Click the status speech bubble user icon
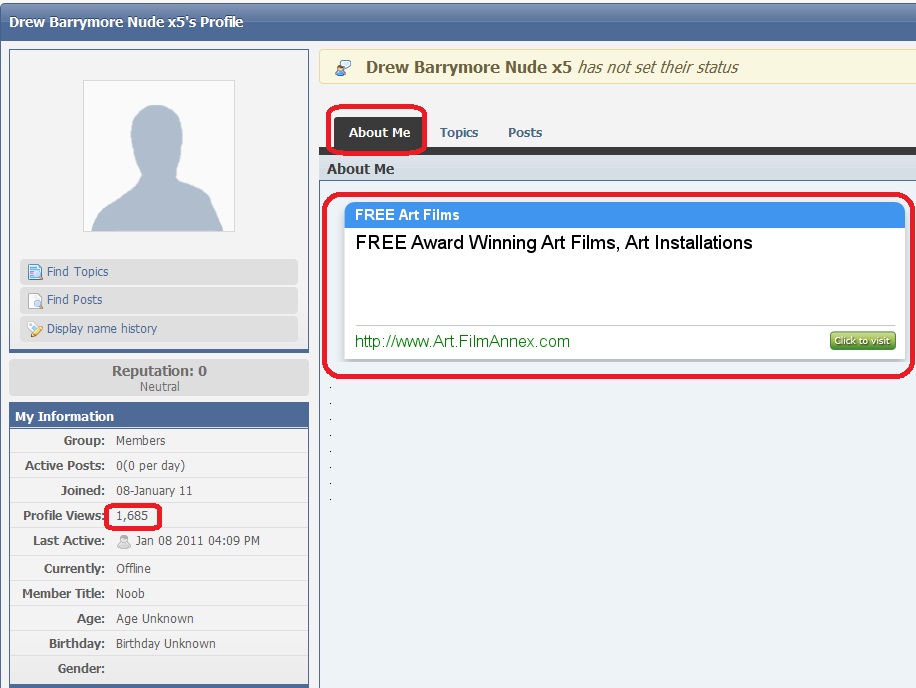The image size is (916, 688). point(343,68)
